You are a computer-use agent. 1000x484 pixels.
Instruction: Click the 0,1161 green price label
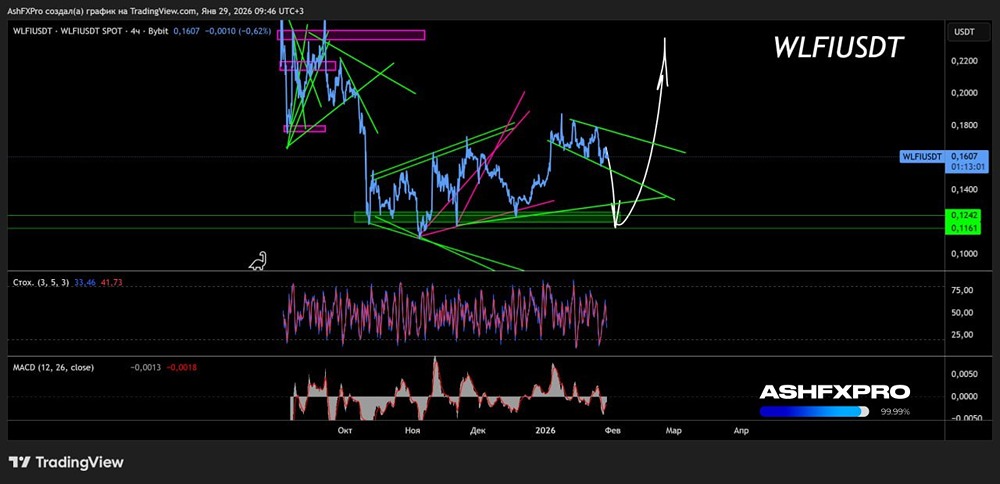pos(965,229)
